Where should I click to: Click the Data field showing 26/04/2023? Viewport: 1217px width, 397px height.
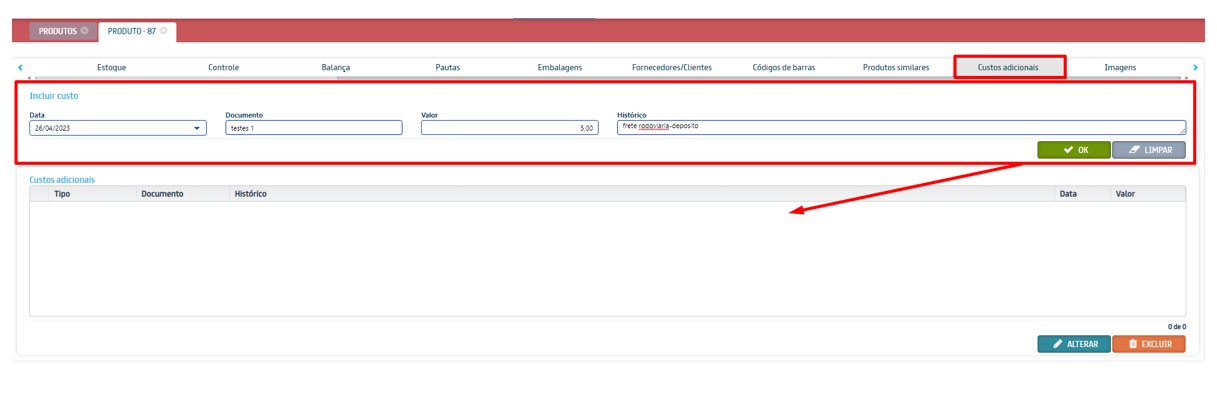tap(118, 128)
